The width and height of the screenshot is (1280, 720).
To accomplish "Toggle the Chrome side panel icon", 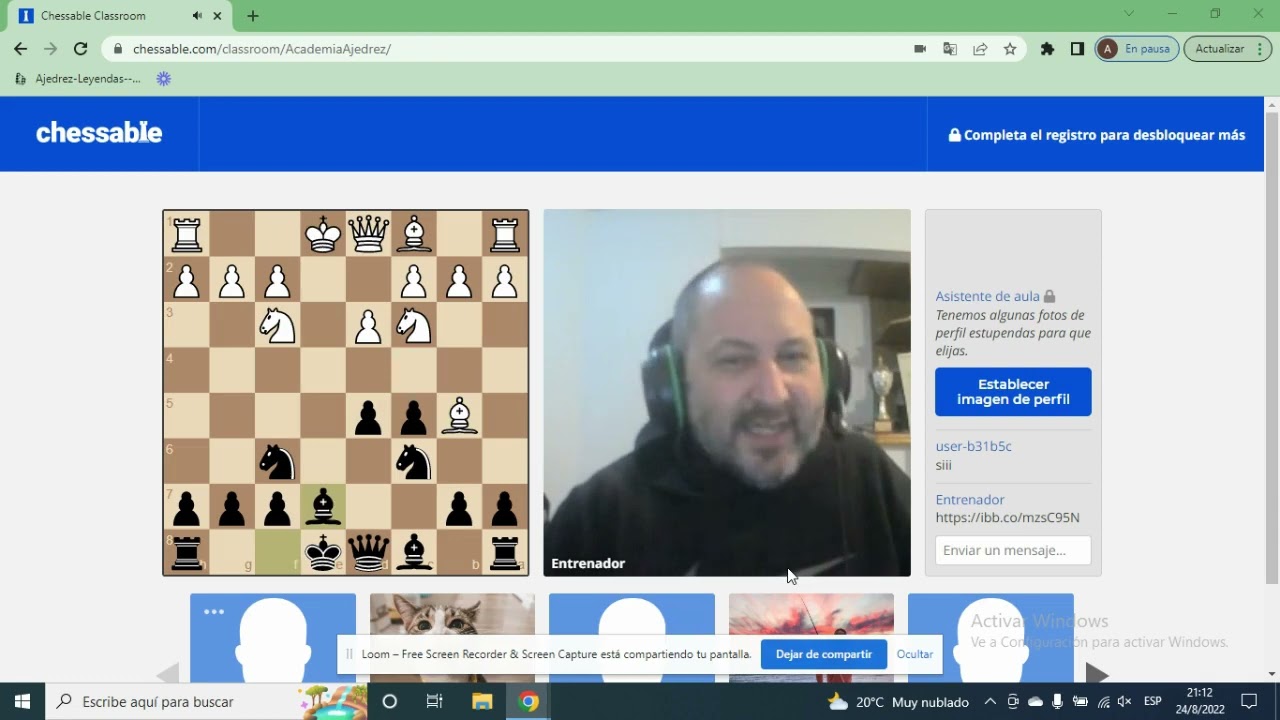I will [x=1077, y=49].
